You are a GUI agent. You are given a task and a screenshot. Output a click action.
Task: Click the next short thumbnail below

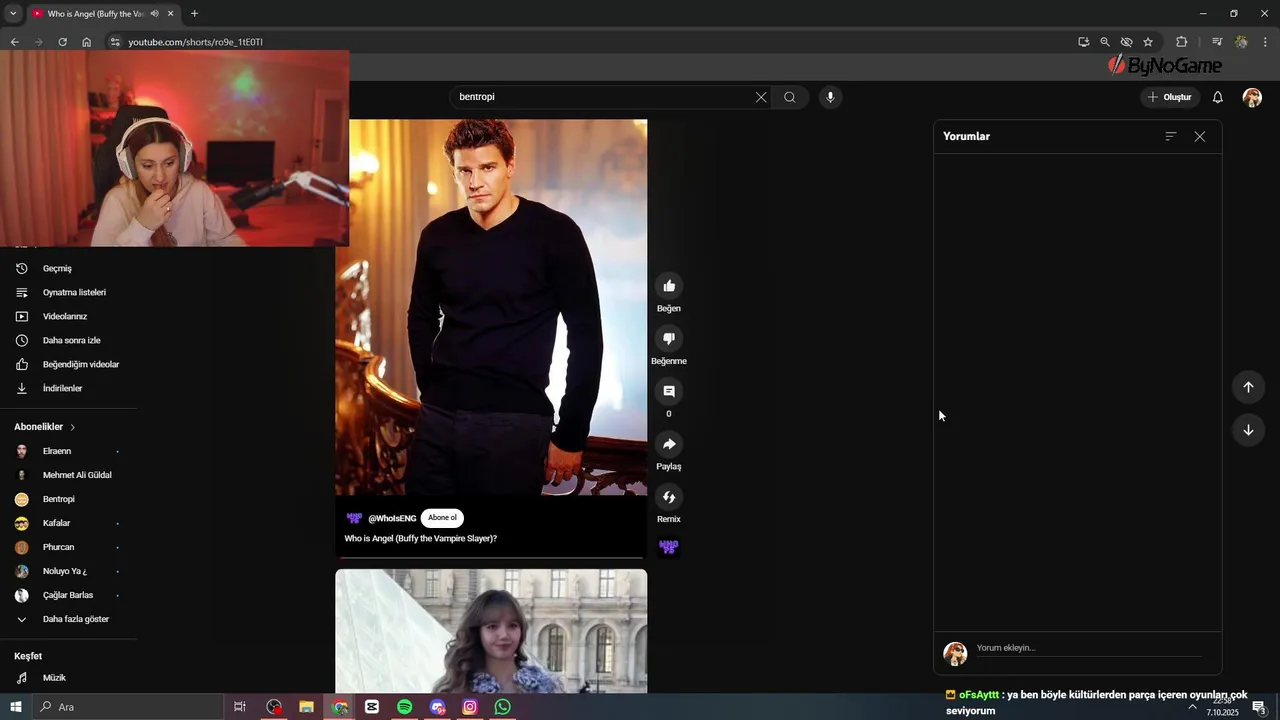[x=491, y=631]
